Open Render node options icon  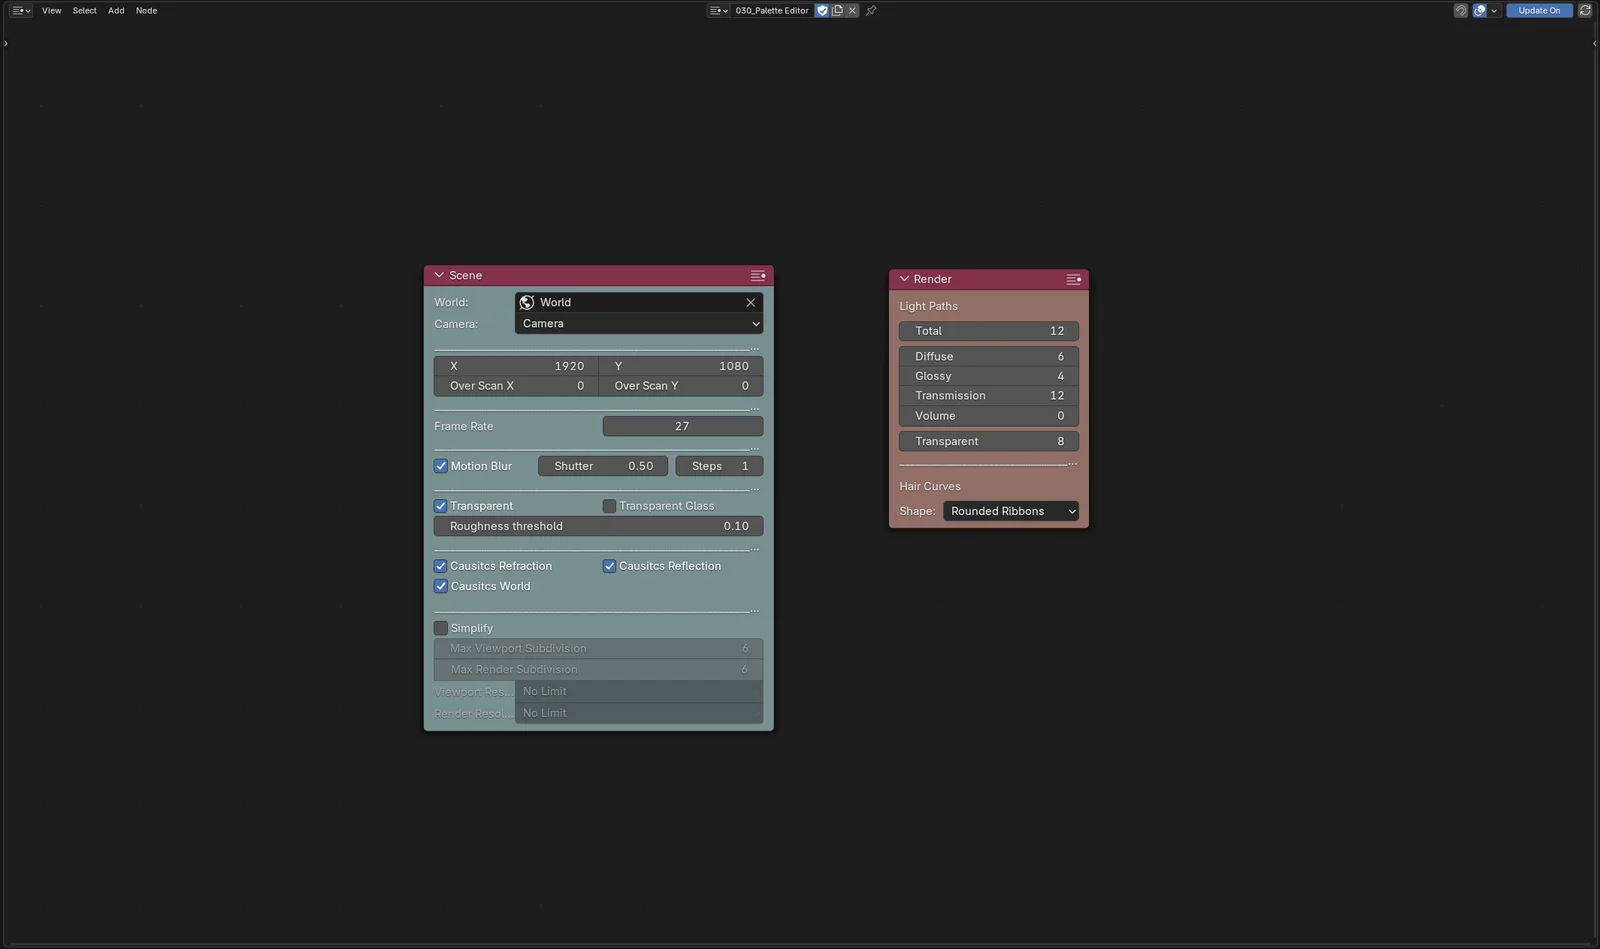[1073, 280]
